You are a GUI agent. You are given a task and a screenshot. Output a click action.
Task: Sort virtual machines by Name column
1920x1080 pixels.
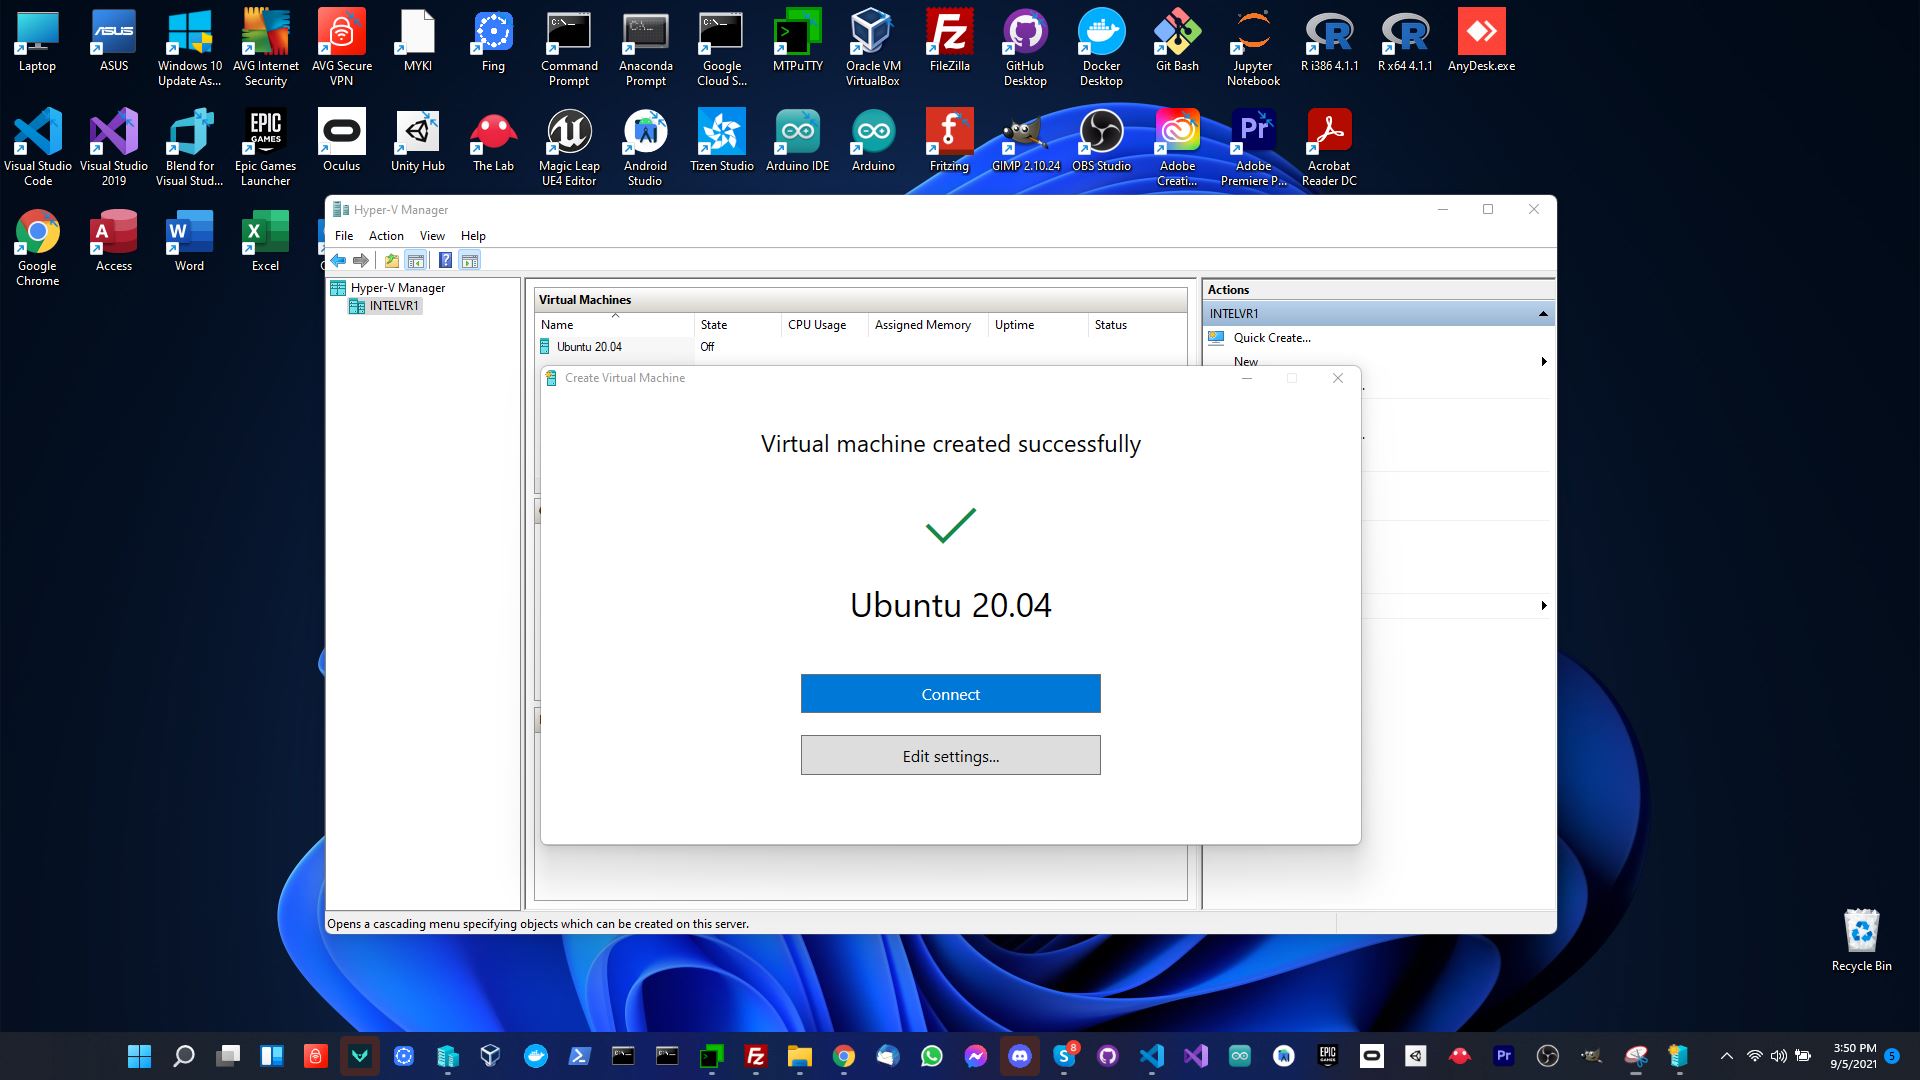[615, 325]
